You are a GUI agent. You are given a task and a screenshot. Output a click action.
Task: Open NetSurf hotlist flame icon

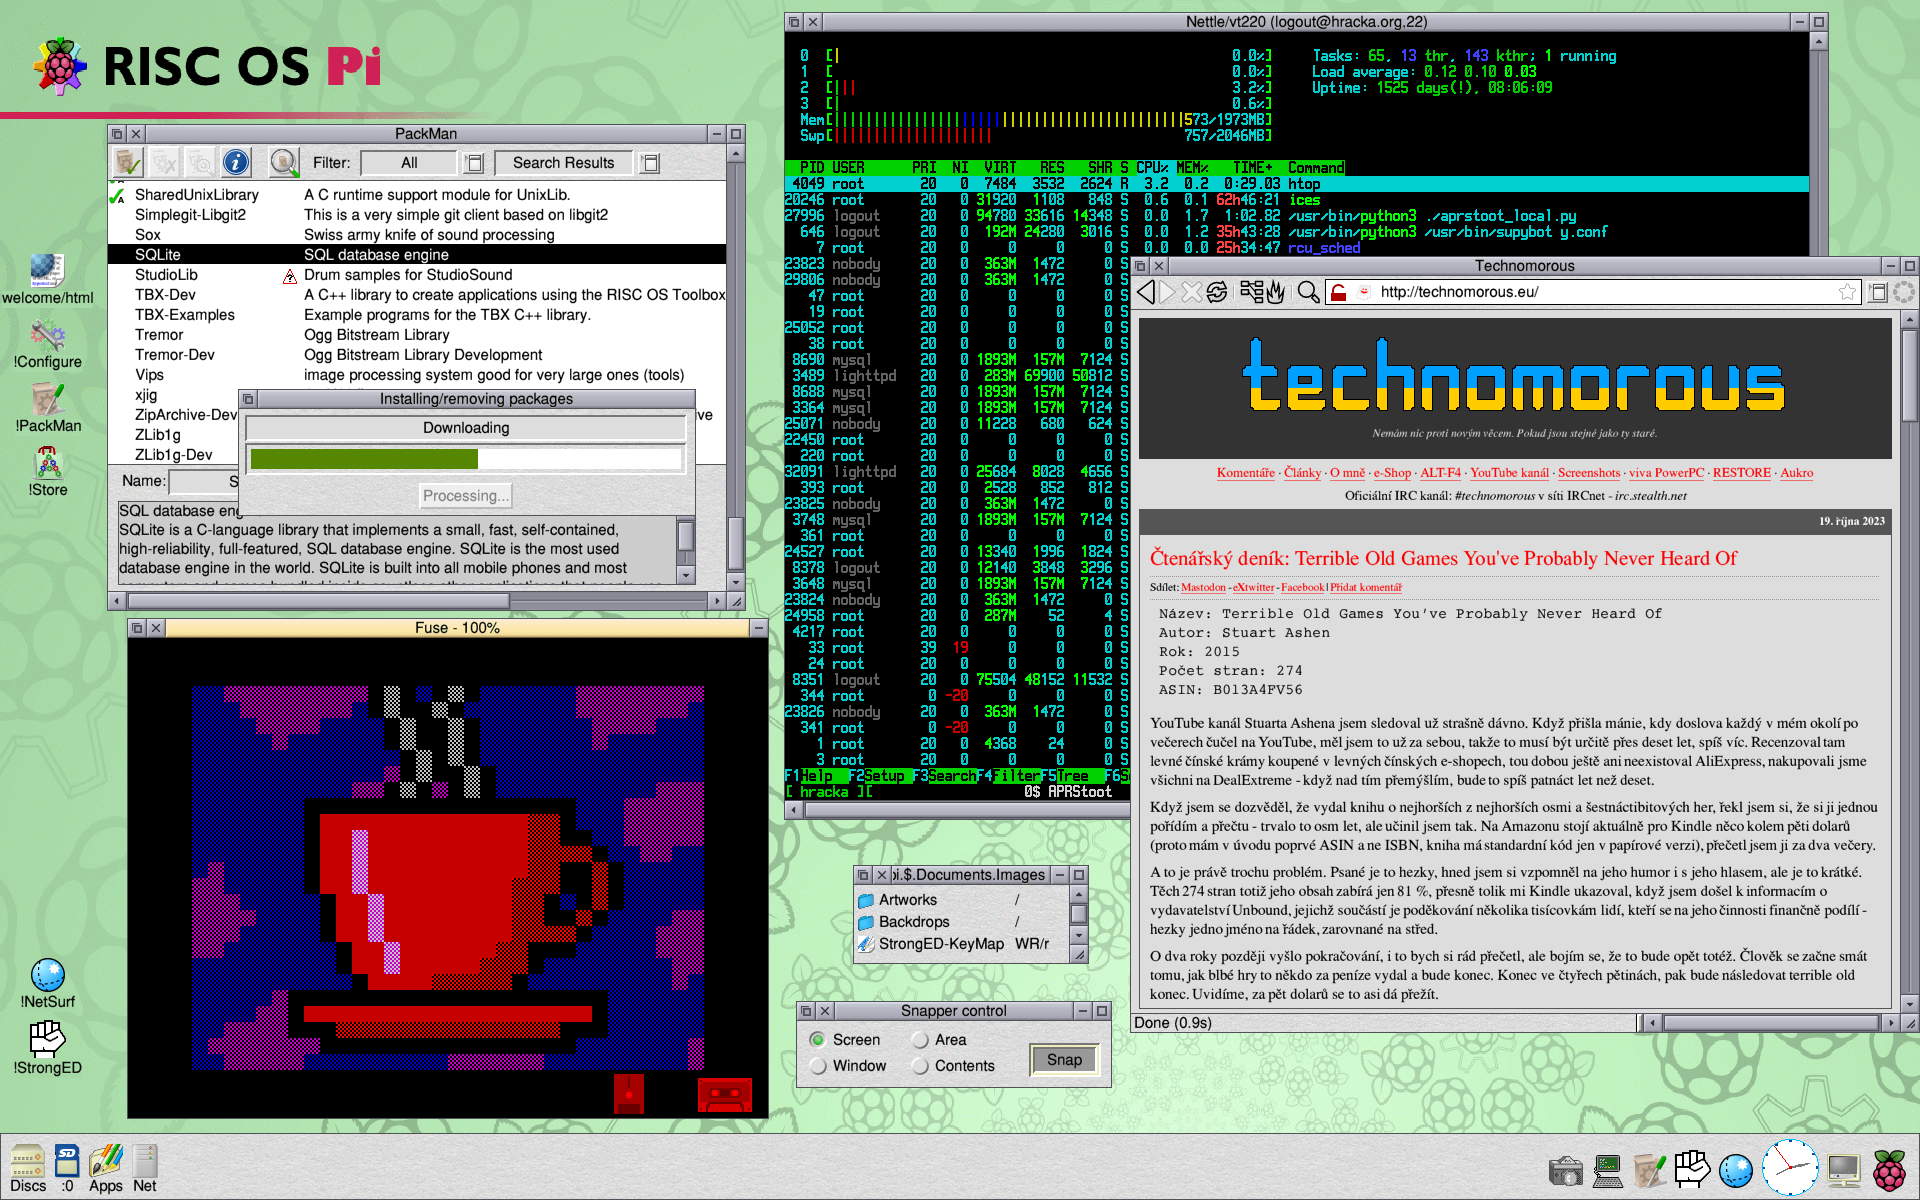coord(1275,292)
